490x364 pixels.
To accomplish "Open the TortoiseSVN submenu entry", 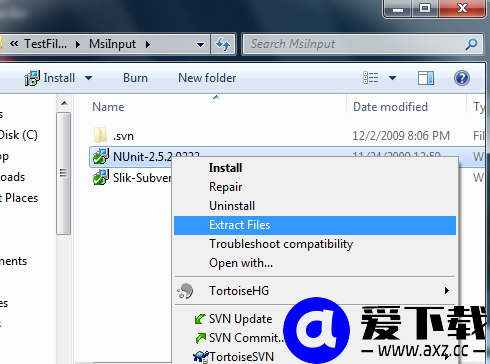I will point(241,357).
